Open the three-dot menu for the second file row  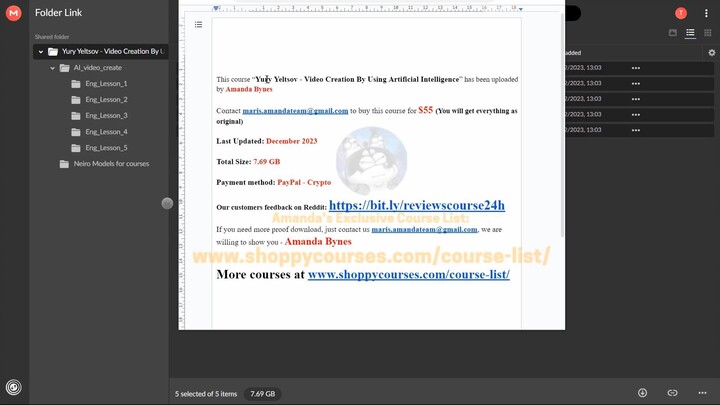(636, 84)
